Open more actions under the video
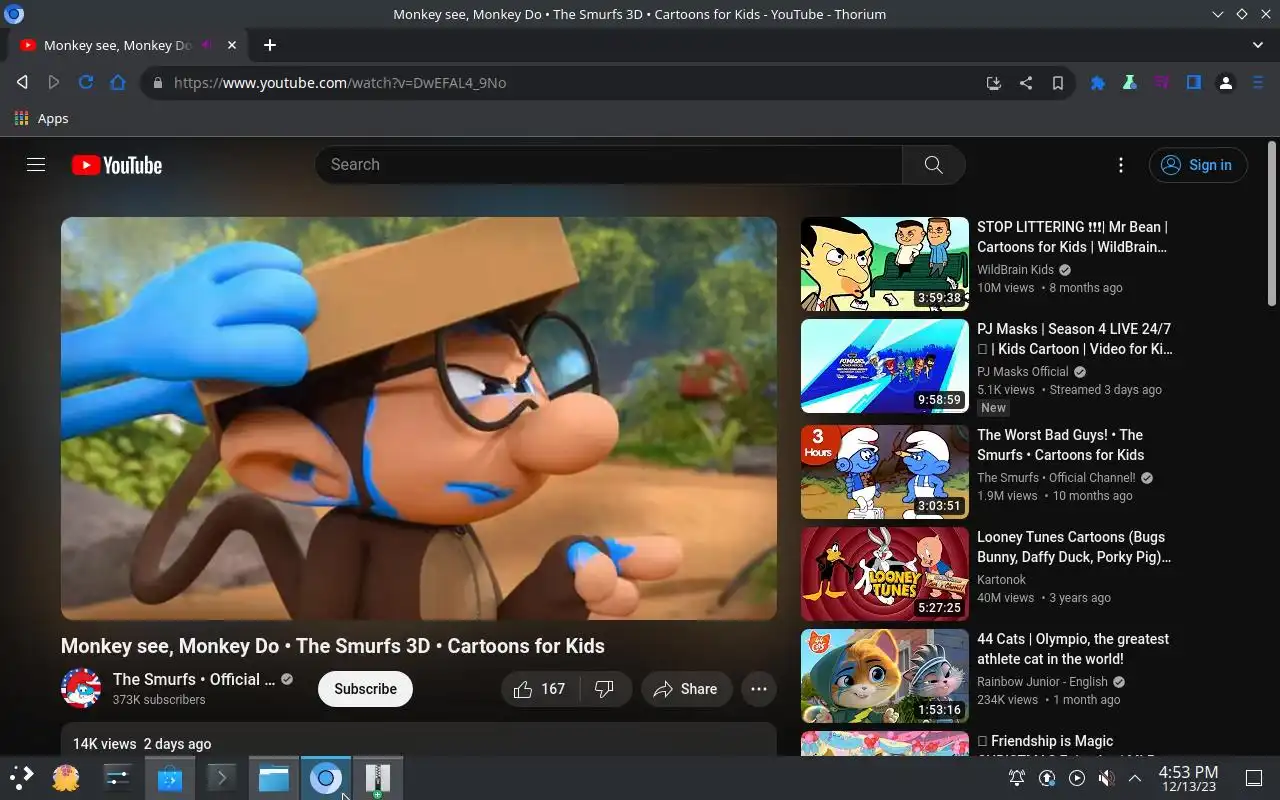Image resolution: width=1280 pixels, height=800 pixels. [759, 689]
